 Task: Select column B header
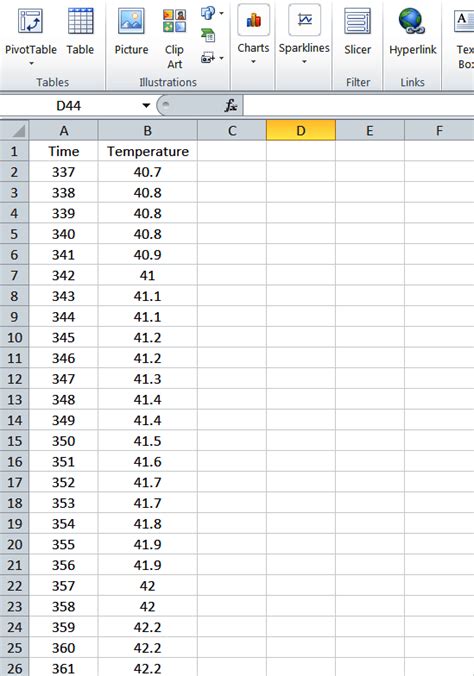(x=148, y=131)
